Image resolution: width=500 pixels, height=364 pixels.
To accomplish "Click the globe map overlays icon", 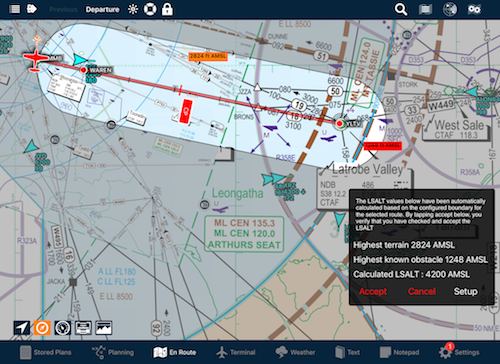I will point(450,9).
